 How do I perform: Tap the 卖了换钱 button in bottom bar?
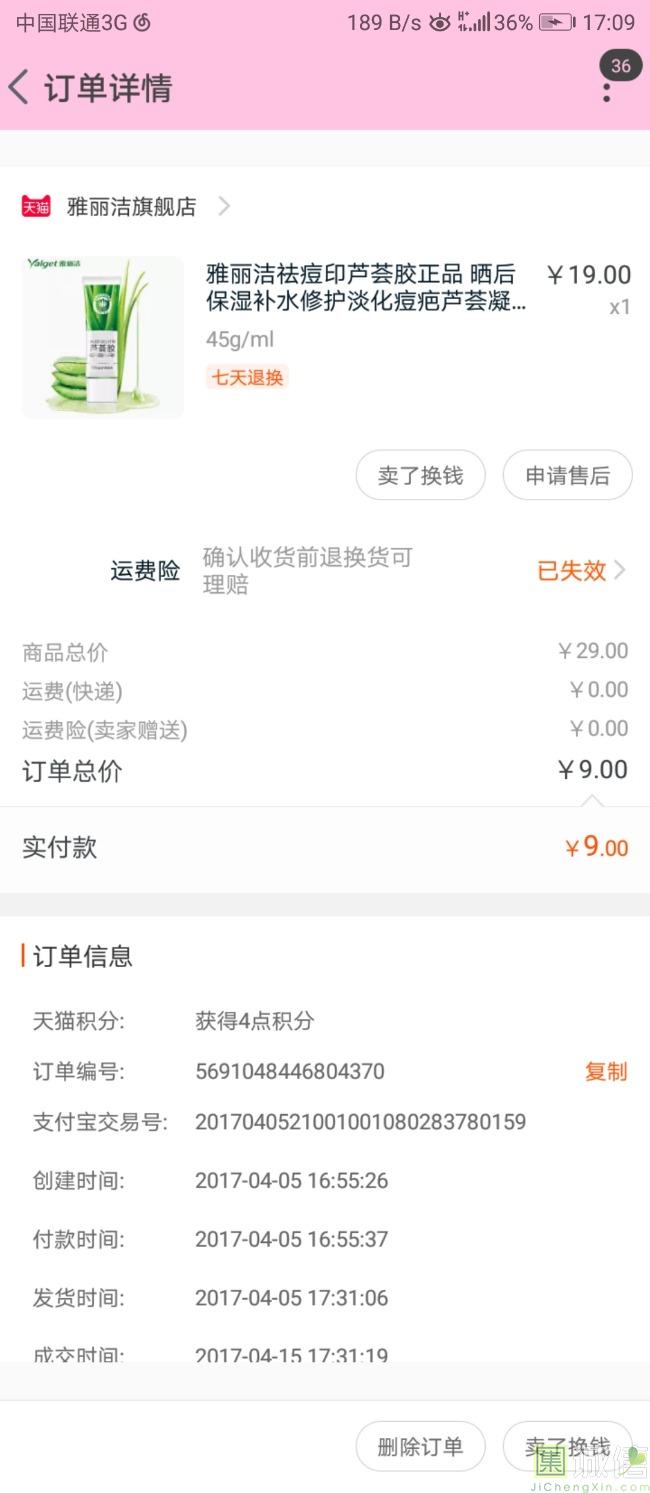coord(567,1447)
